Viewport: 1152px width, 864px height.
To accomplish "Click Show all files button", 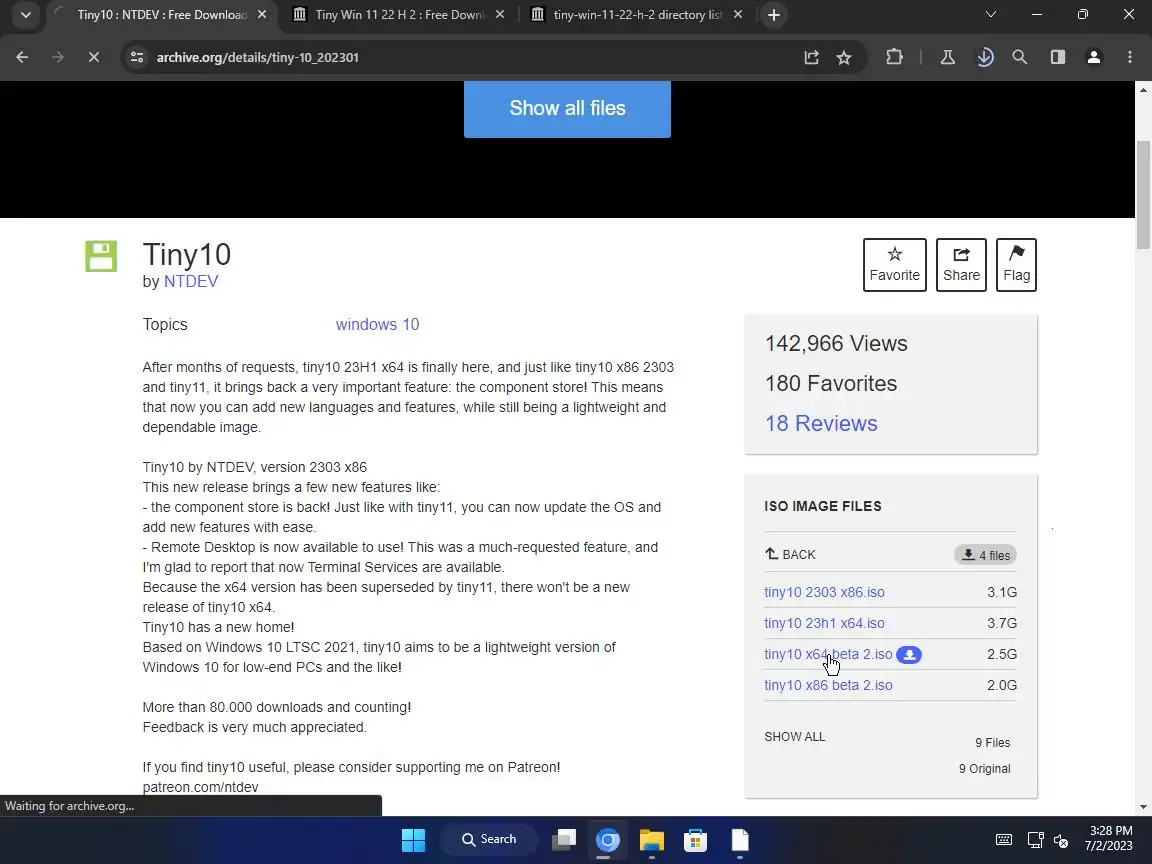I will pyautogui.click(x=567, y=108).
